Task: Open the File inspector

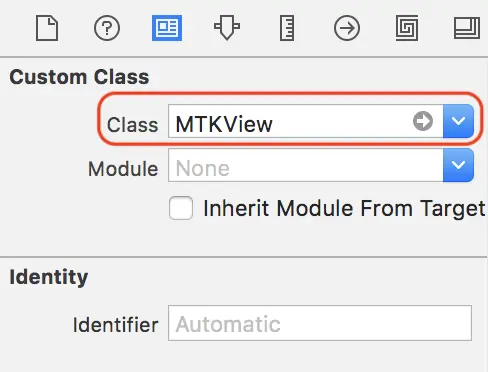Action: click(x=47, y=28)
